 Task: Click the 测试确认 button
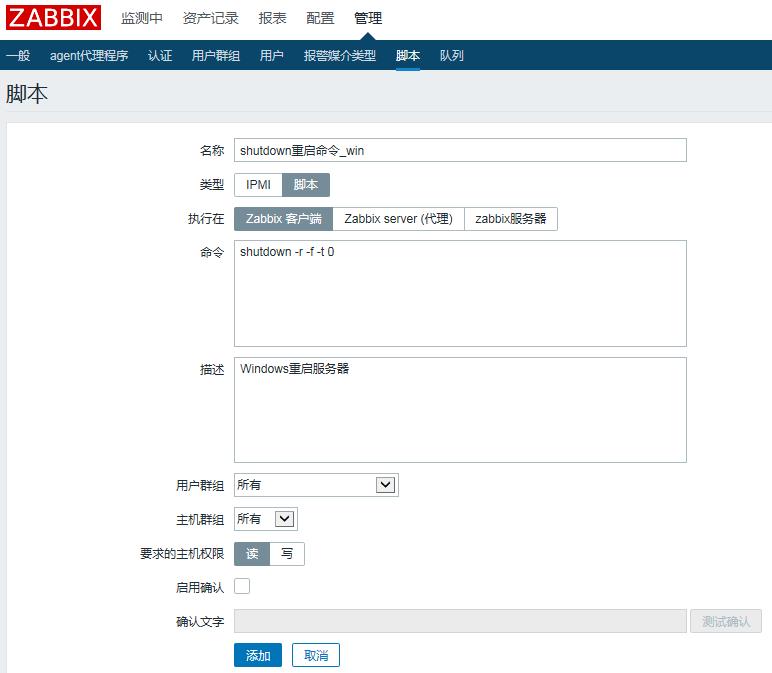(726, 621)
